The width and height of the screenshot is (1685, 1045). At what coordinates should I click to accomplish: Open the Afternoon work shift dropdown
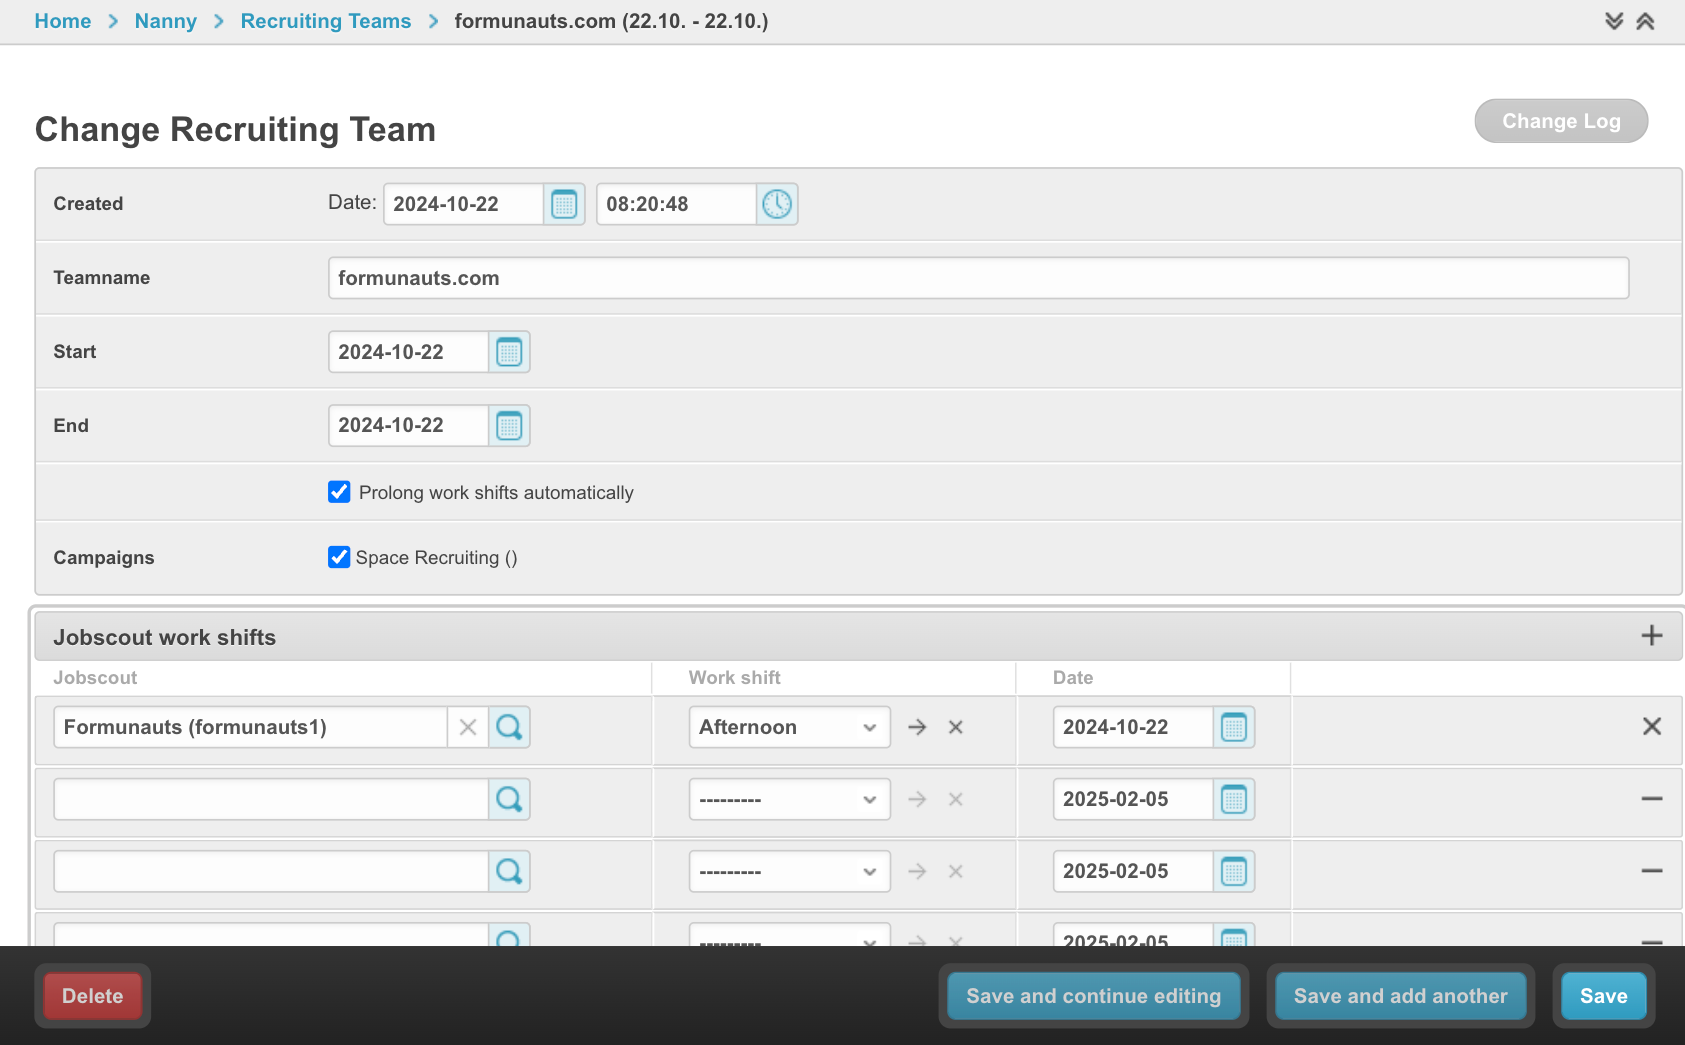pos(789,727)
